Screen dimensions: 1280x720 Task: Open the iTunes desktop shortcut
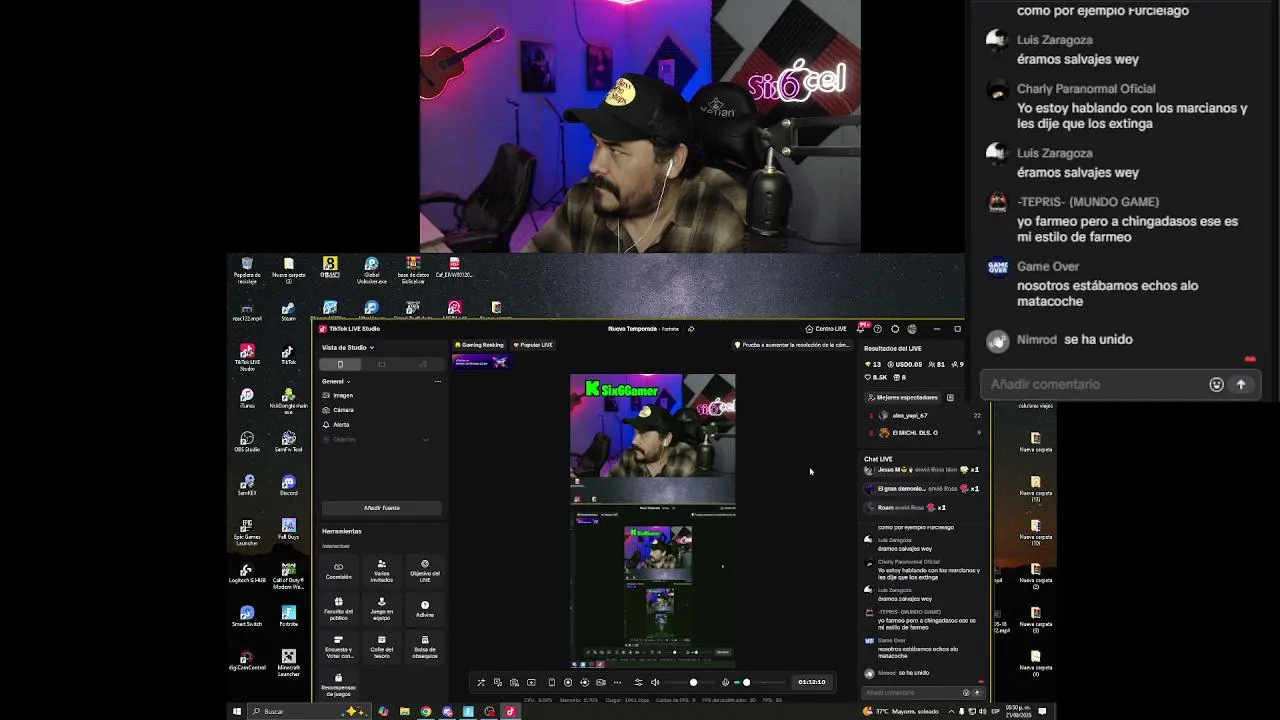click(x=247, y=398)
